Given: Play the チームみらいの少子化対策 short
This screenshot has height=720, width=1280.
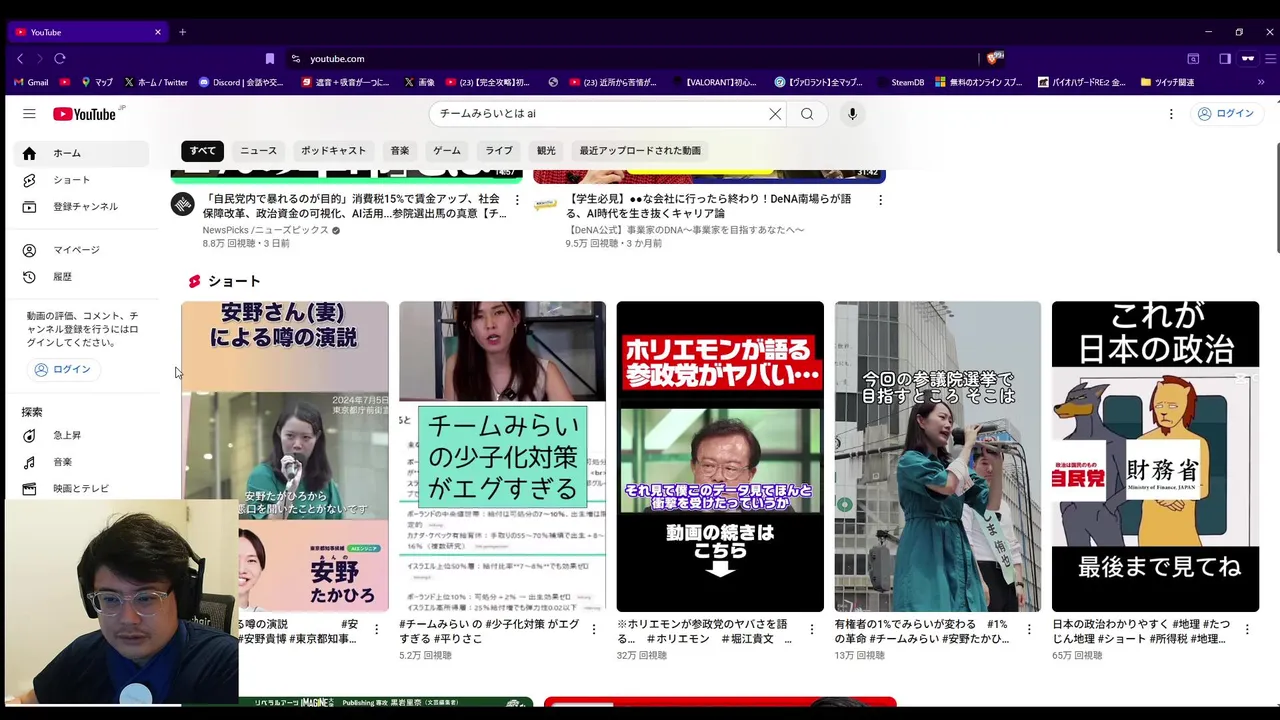Looking at the screenshot, I should click(502, 456).
